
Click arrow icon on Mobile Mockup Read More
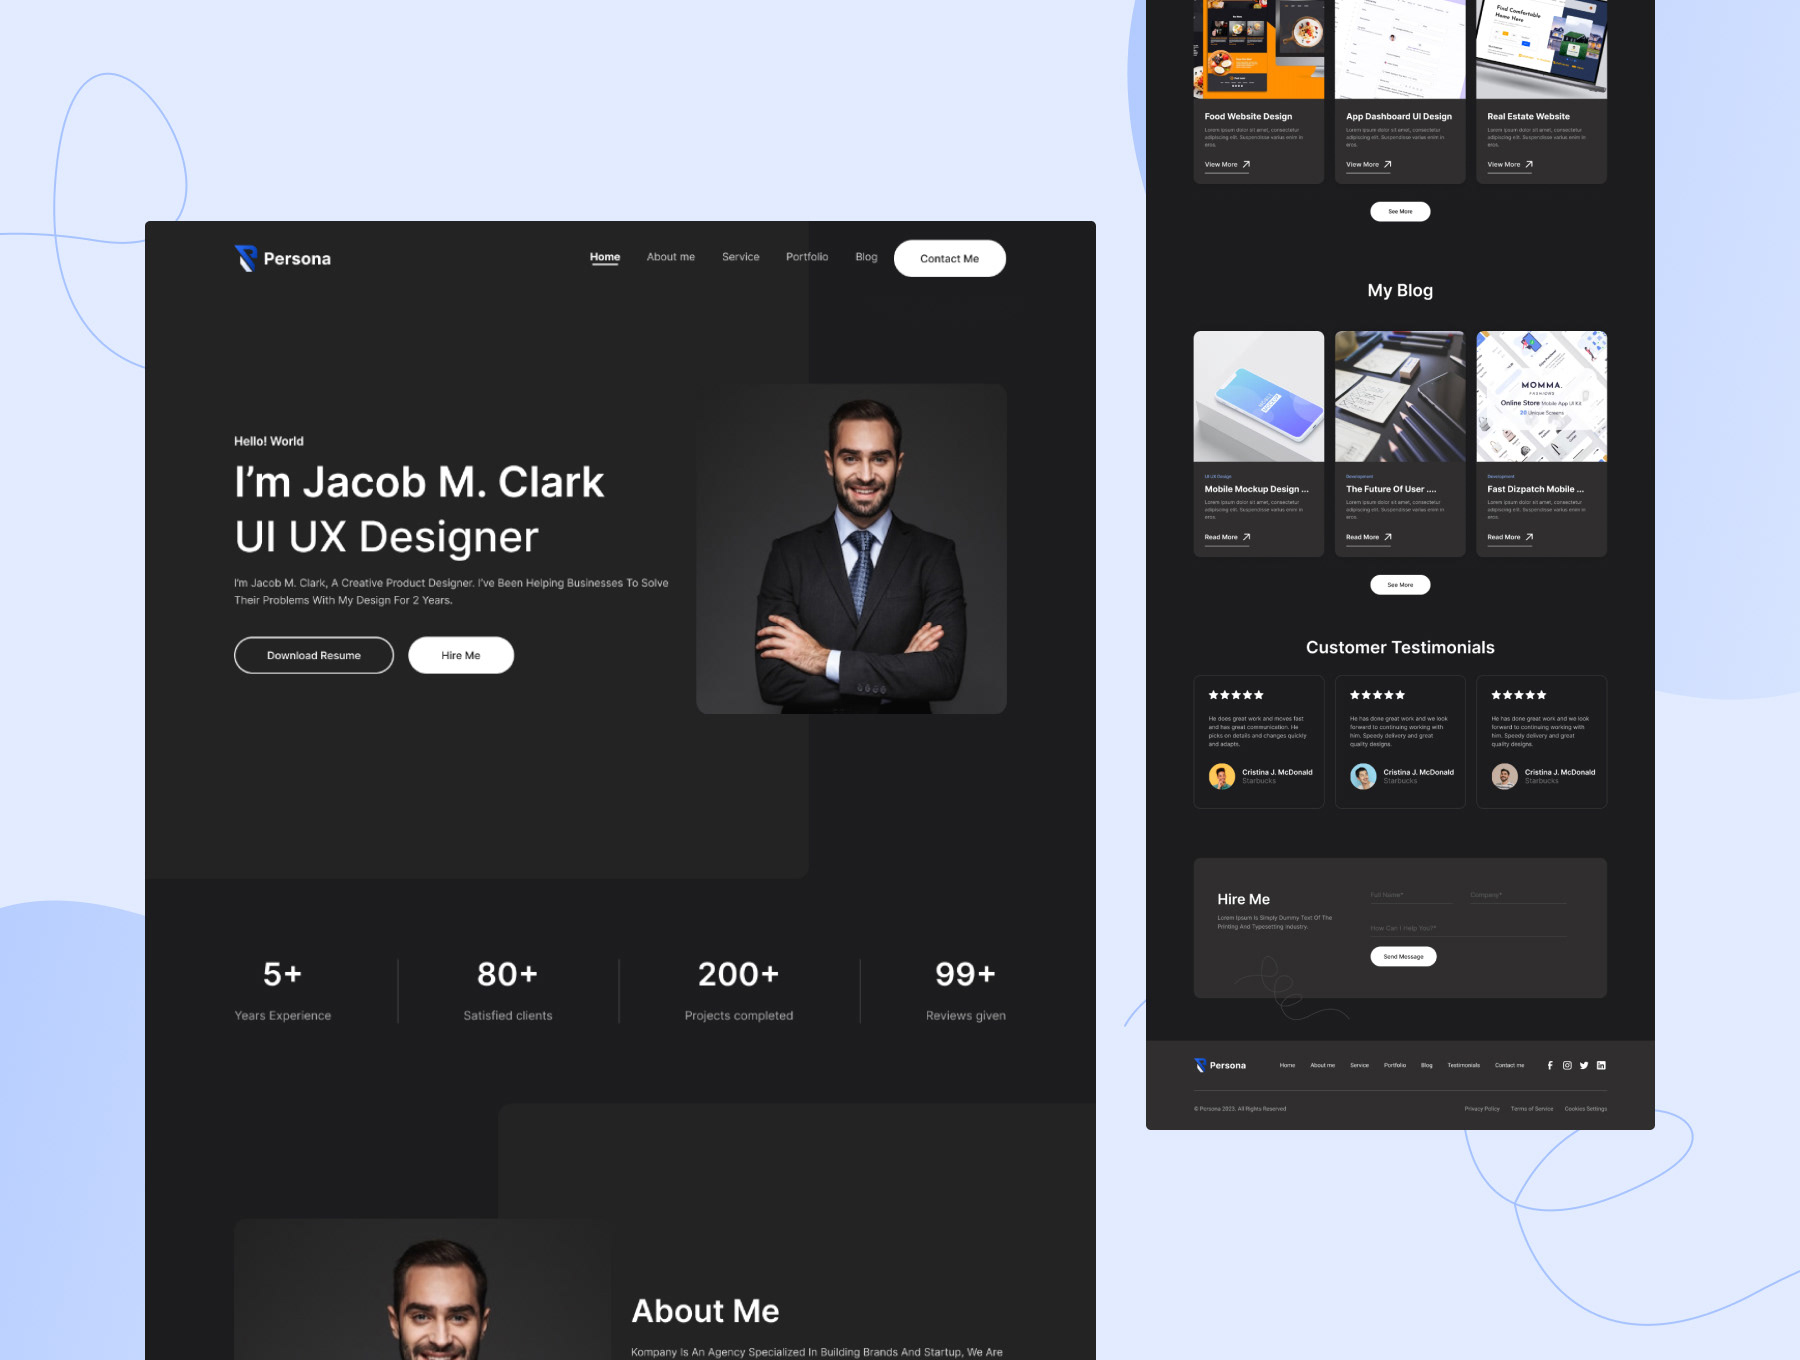1246,537
